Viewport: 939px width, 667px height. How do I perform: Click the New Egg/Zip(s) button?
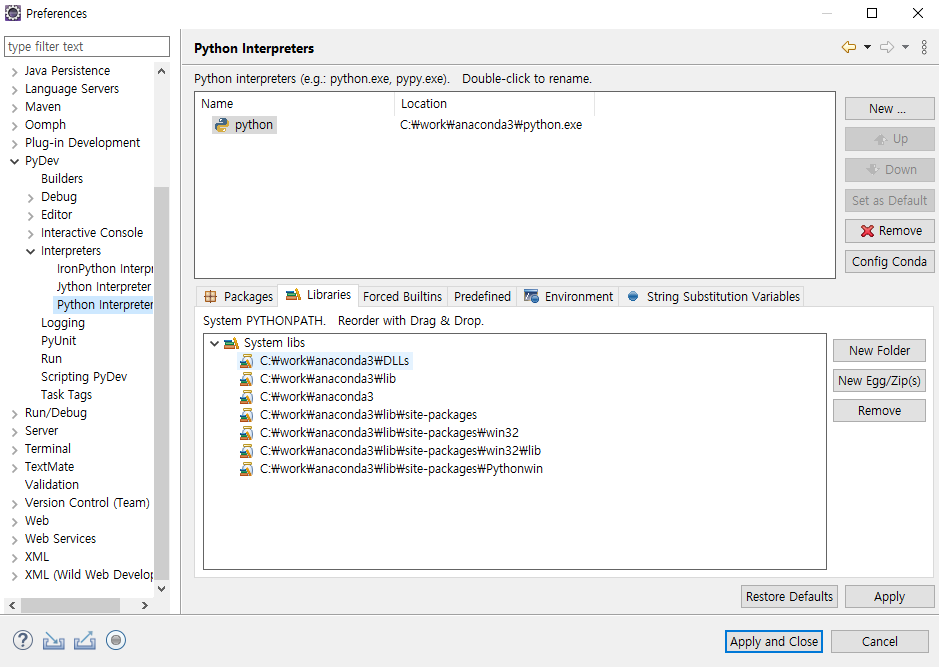coord(879,380)
